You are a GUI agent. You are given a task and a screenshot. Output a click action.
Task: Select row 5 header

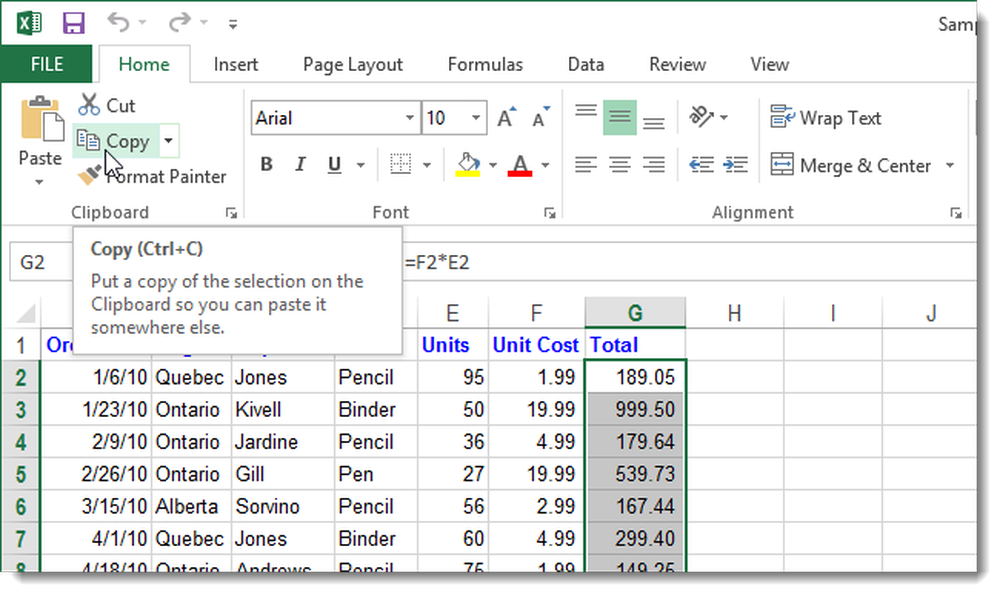tap(20, 474)
